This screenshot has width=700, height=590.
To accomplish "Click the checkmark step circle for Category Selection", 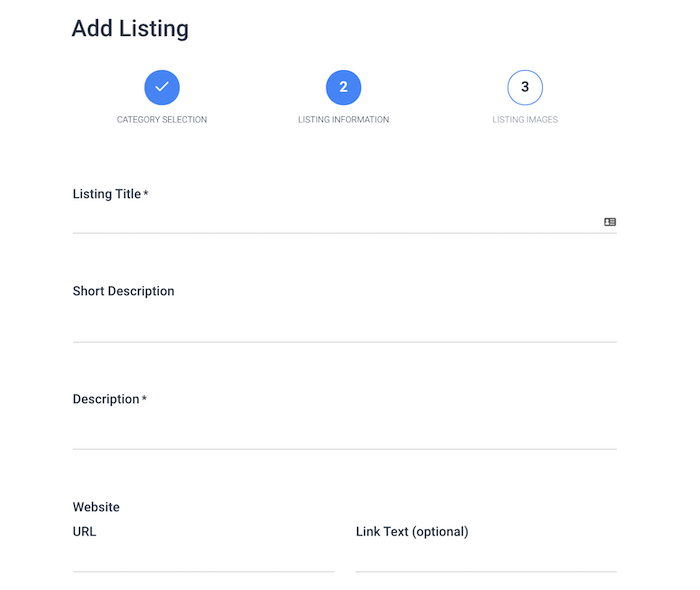I will (x=162, y=87).
